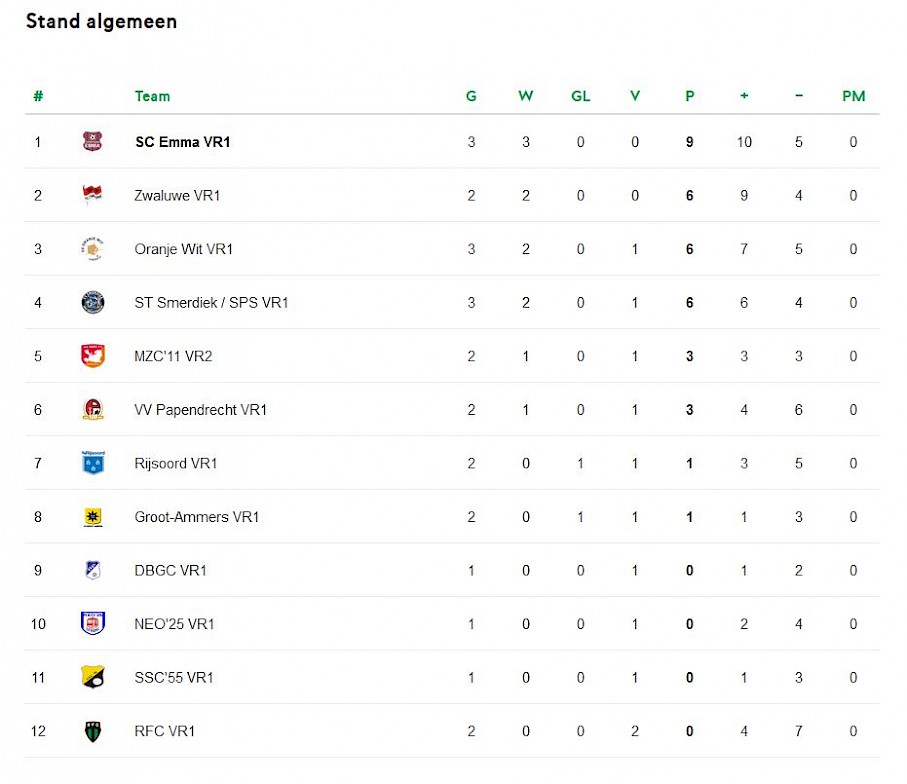Click the NEO'25 VR1 club crest
The width and height of the screenshot is (907, 784).
[92, 624]
